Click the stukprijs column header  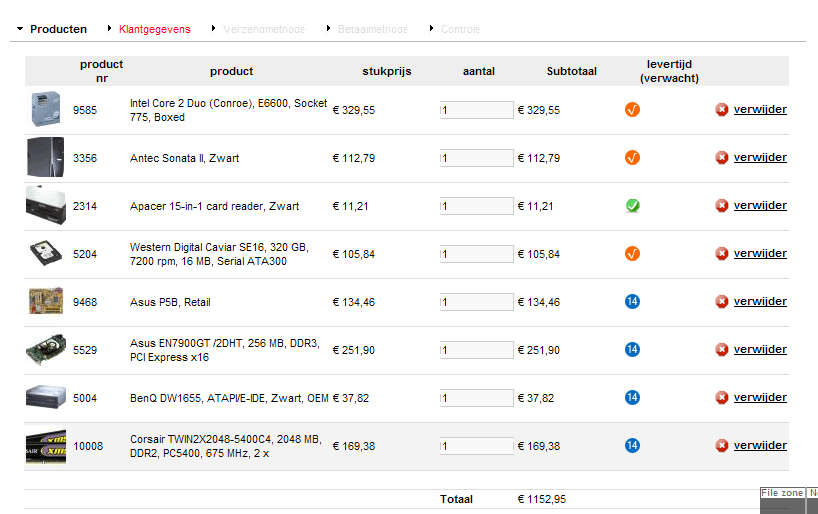coord(387,71)
